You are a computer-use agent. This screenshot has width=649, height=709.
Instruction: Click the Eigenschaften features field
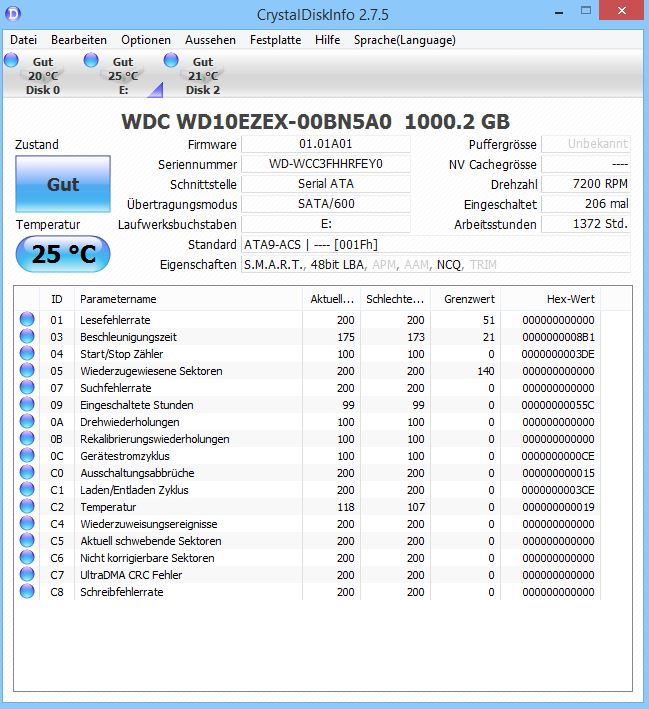(436, 265)
